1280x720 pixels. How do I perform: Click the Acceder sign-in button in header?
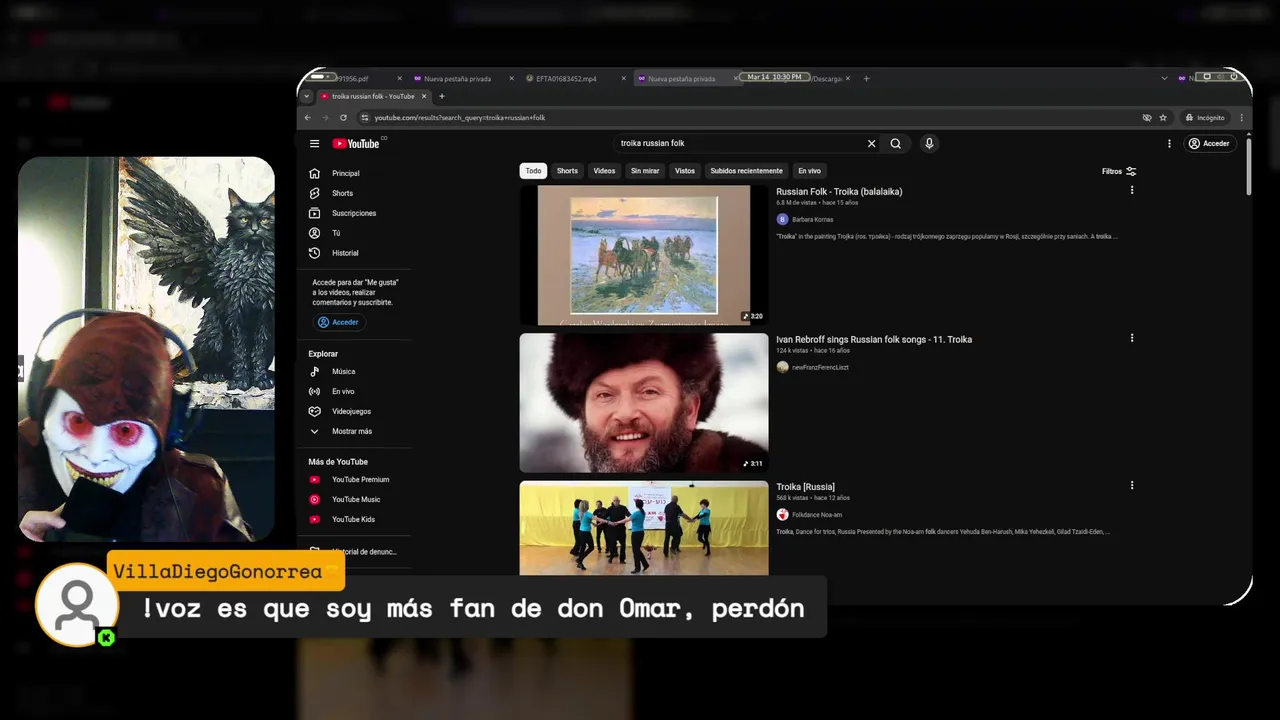pyautogui.click(x=1208, y=143)
